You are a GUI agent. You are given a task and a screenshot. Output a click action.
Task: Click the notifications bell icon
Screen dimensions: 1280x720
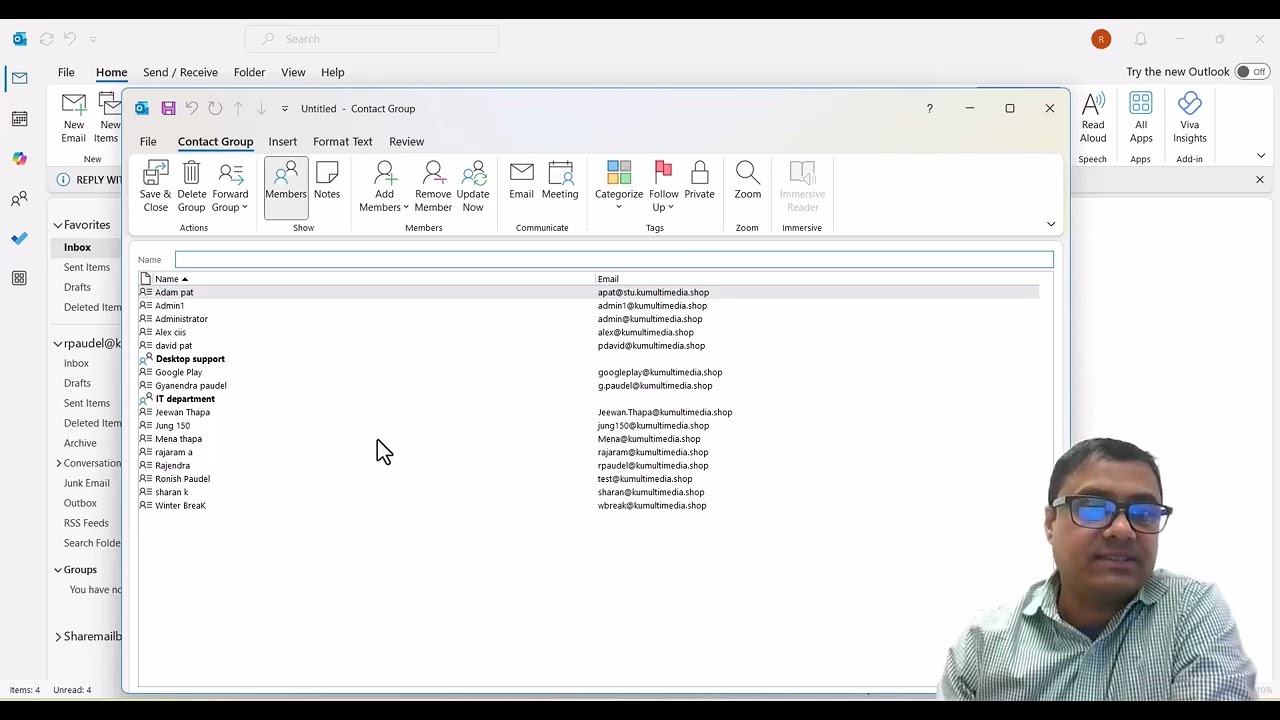[1140, 39]
